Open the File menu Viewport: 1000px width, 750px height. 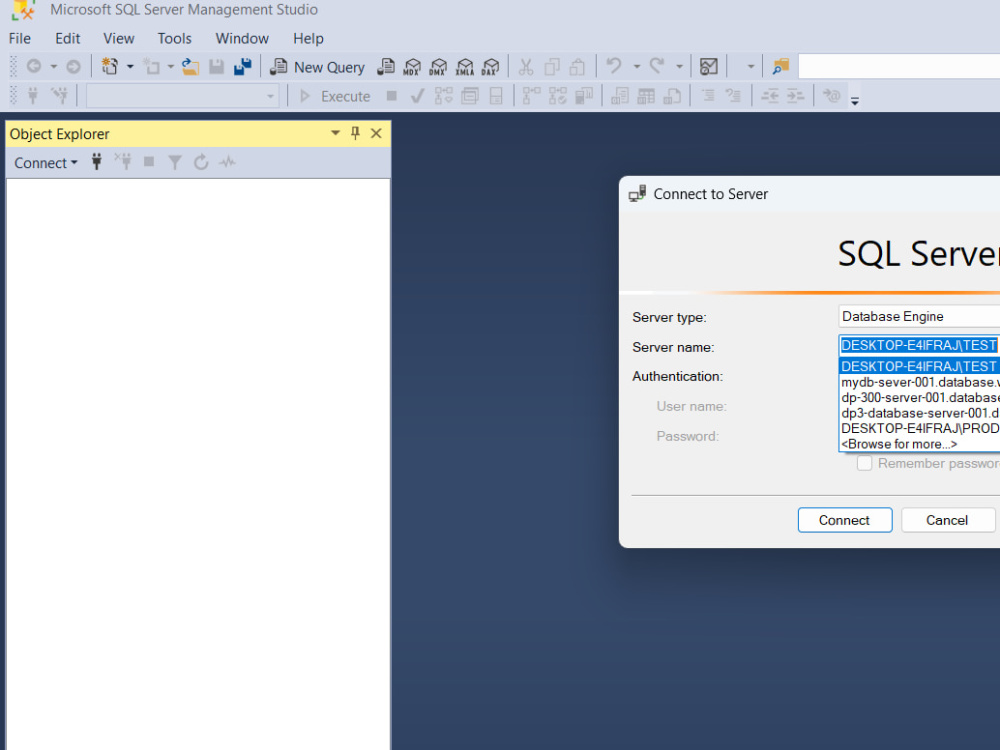coord(20,38)
